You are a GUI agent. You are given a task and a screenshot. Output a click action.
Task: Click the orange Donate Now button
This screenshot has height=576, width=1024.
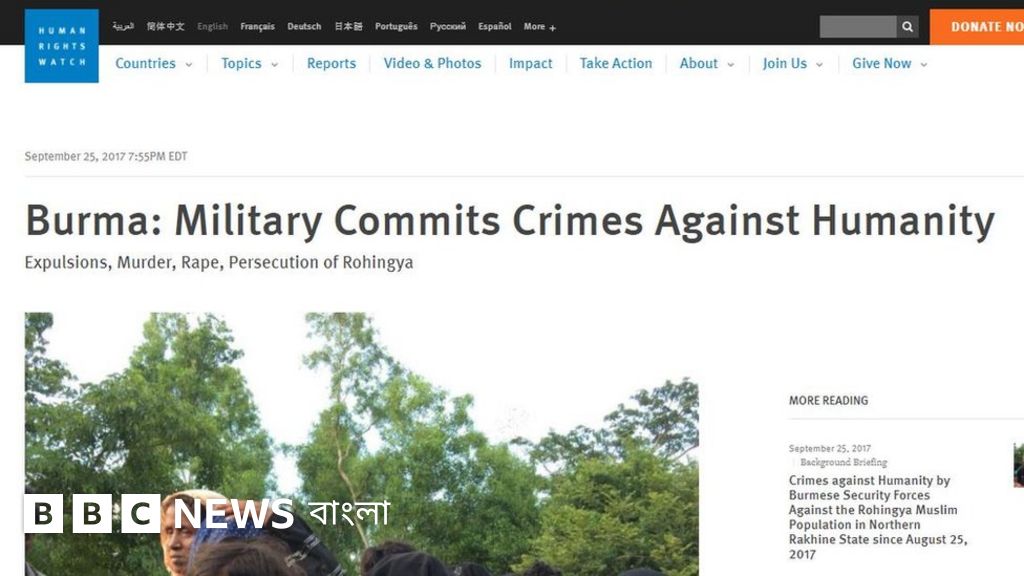(x=977, y=27)
